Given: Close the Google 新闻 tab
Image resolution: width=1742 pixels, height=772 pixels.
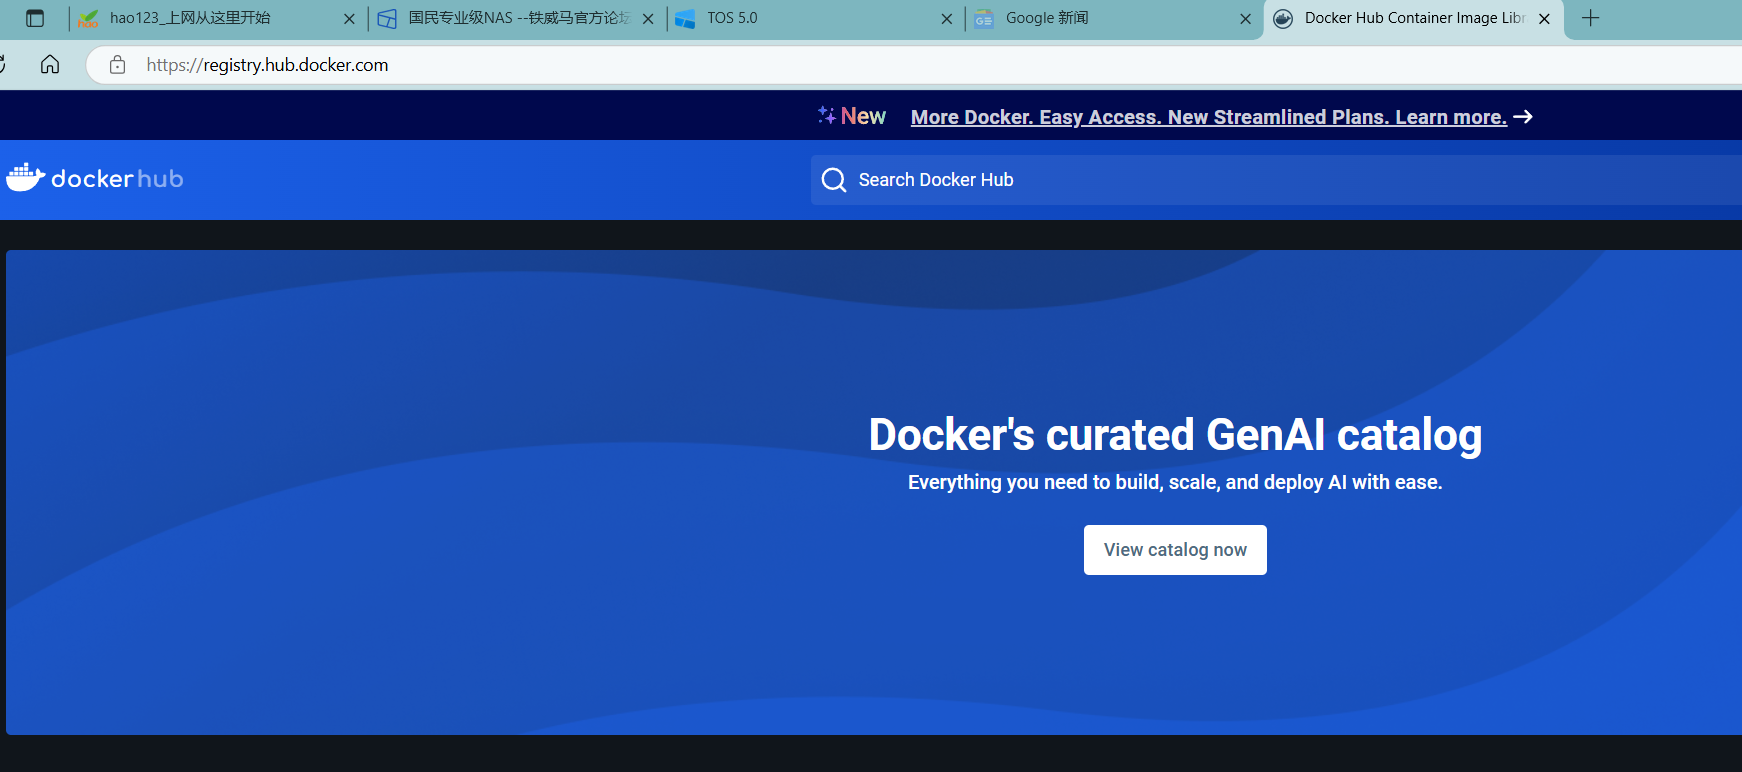Looking at the screenshot, I should pyautogui.click(x=1246, y=18).
